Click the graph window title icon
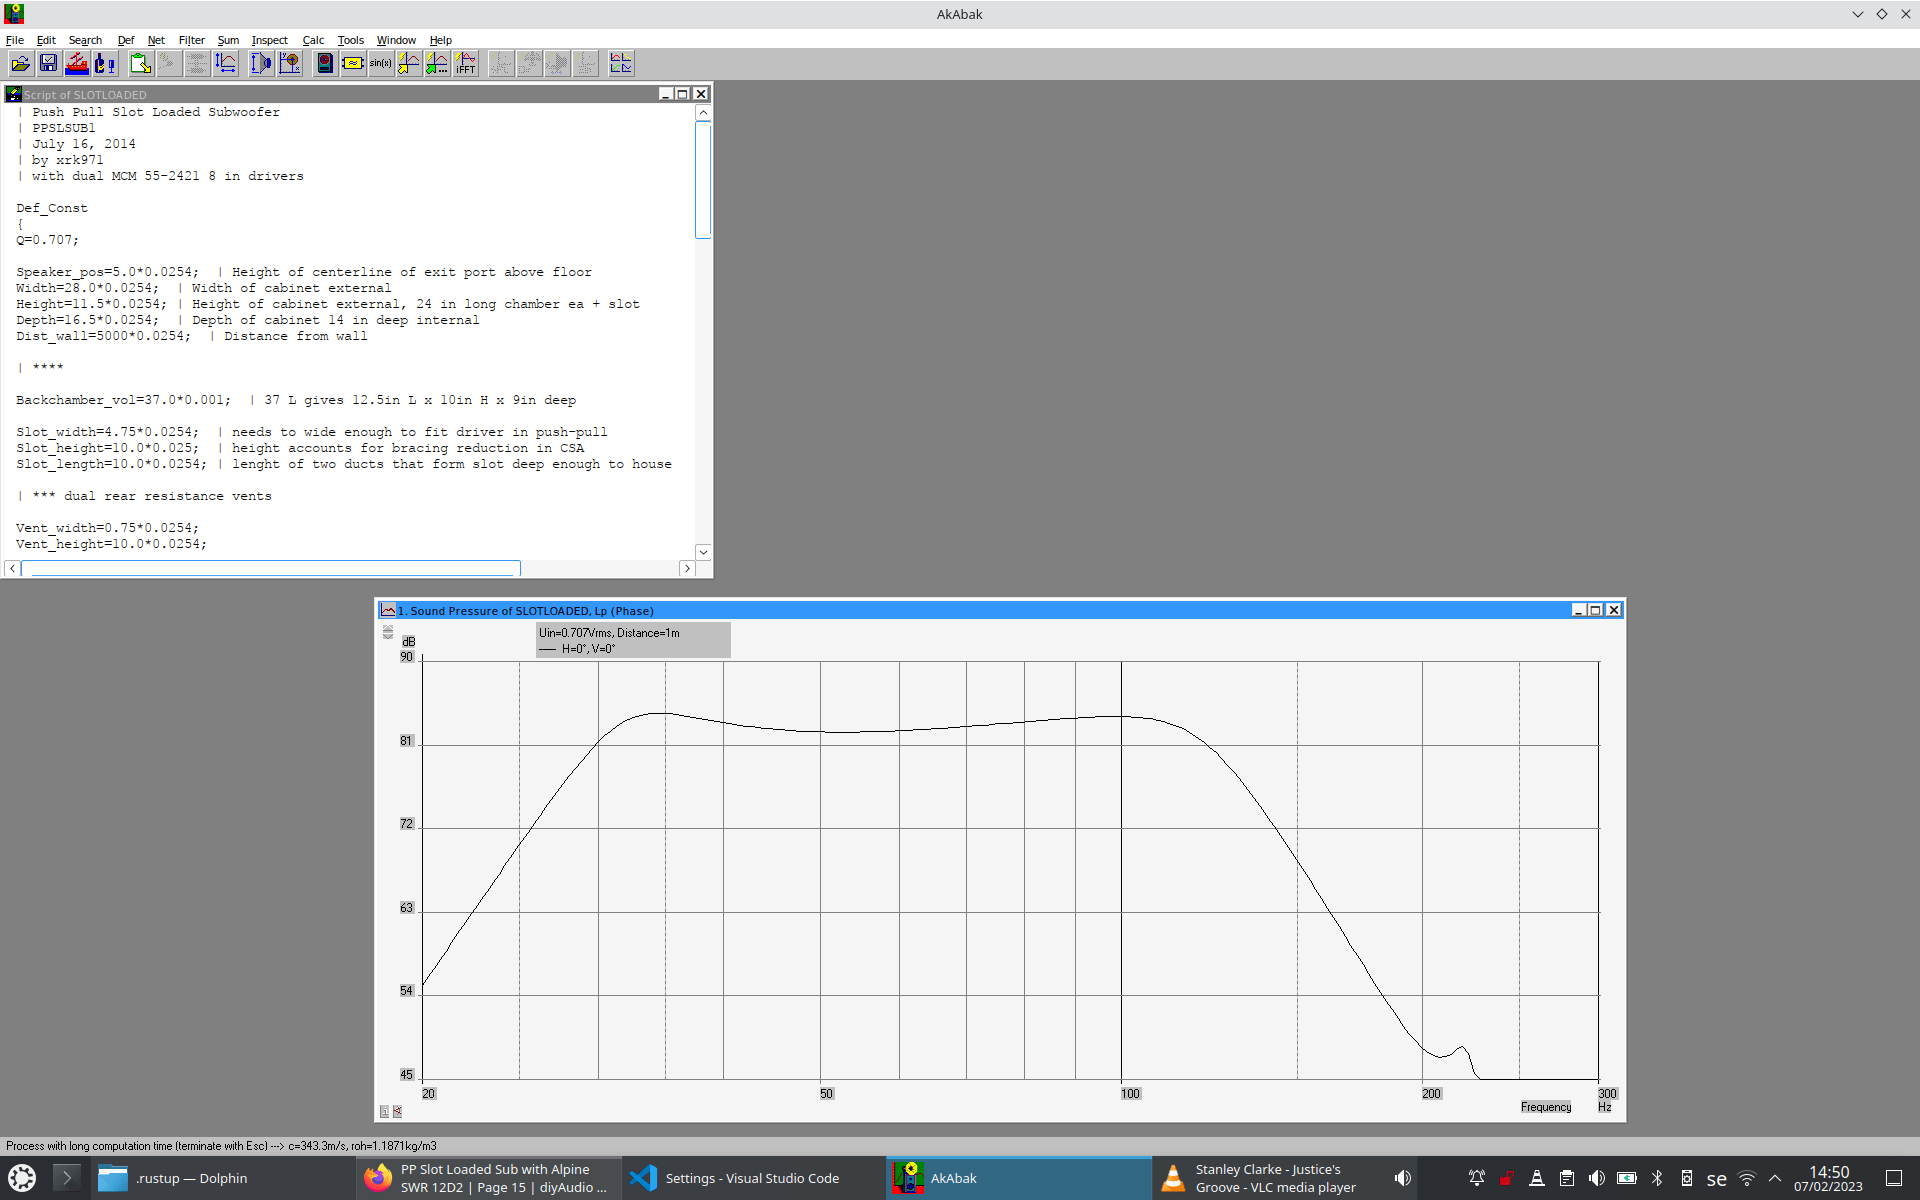1920x1200 pixels. pos(388,610)
